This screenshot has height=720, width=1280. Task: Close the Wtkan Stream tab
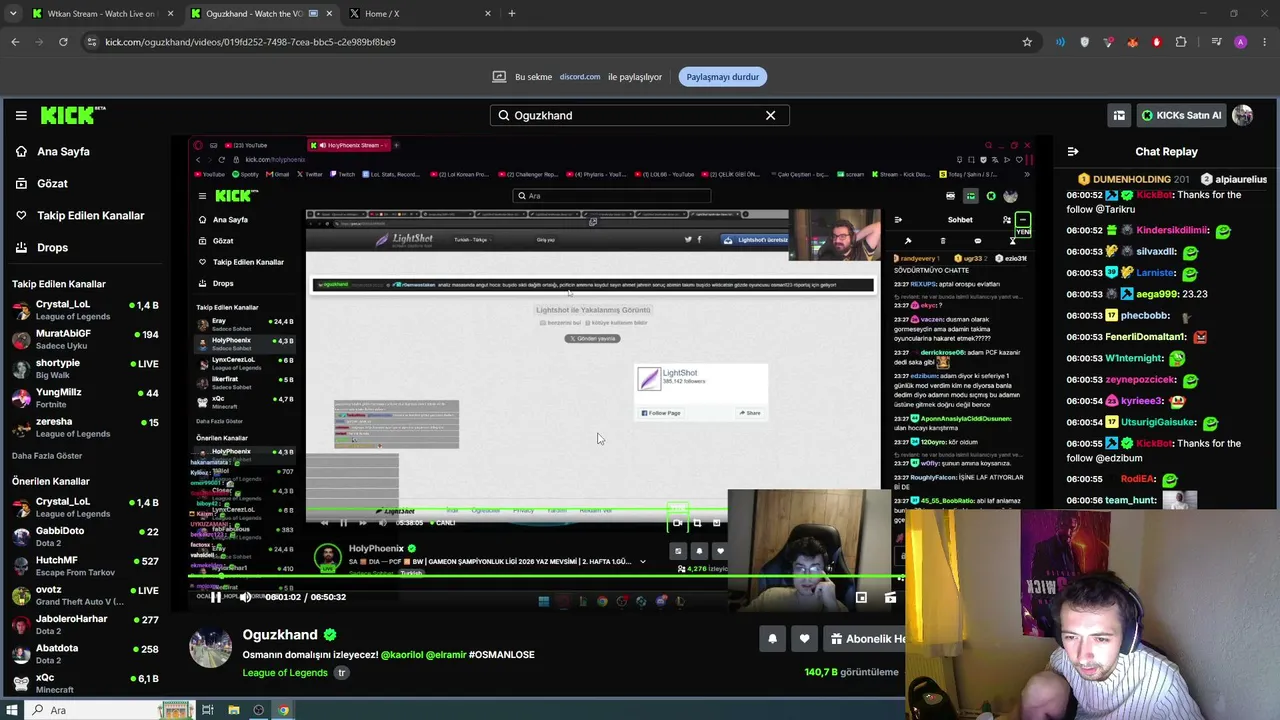[170, 14]
